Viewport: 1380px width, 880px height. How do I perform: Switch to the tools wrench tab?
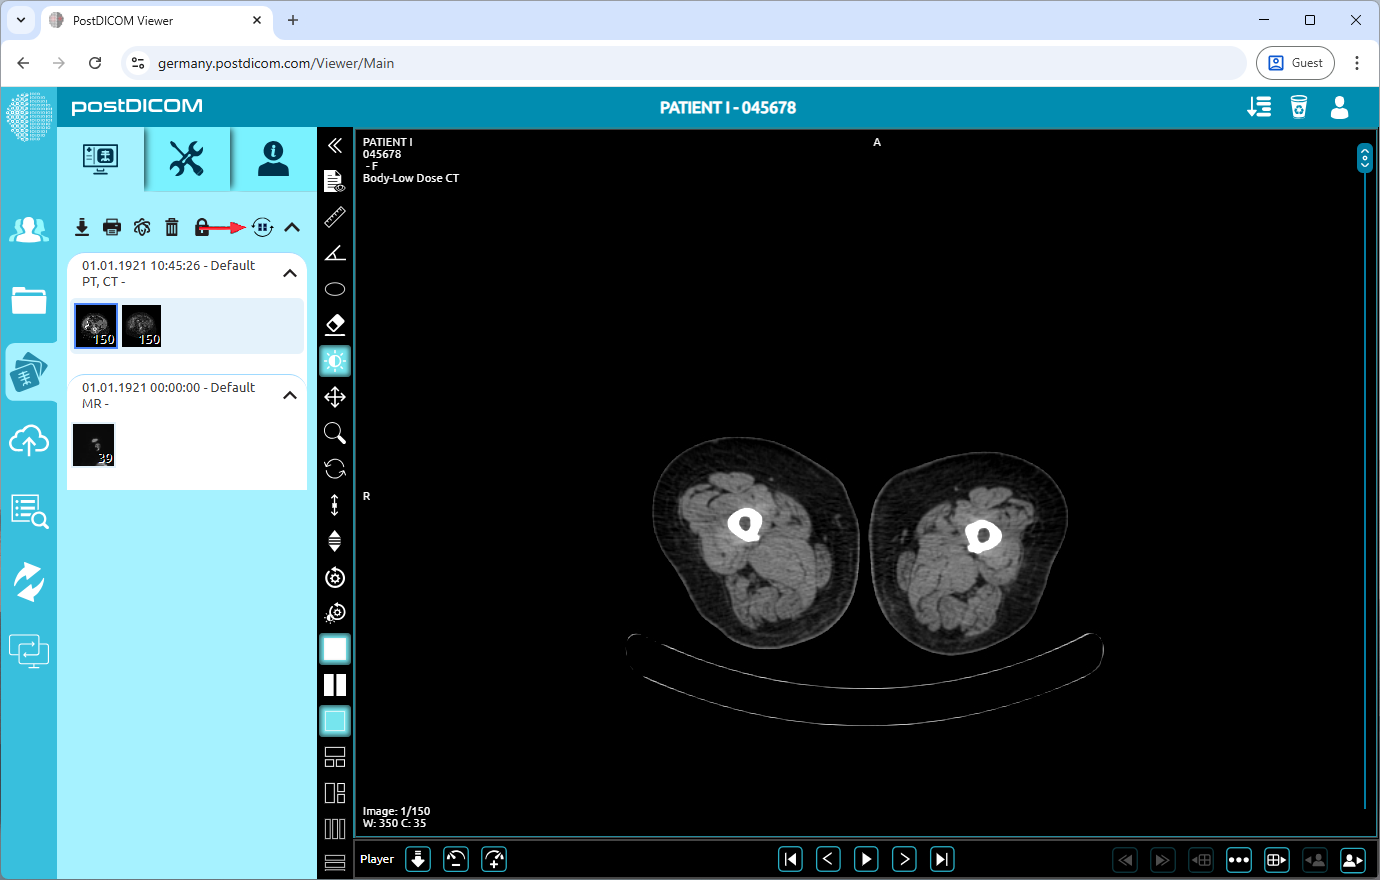[187, 158]
